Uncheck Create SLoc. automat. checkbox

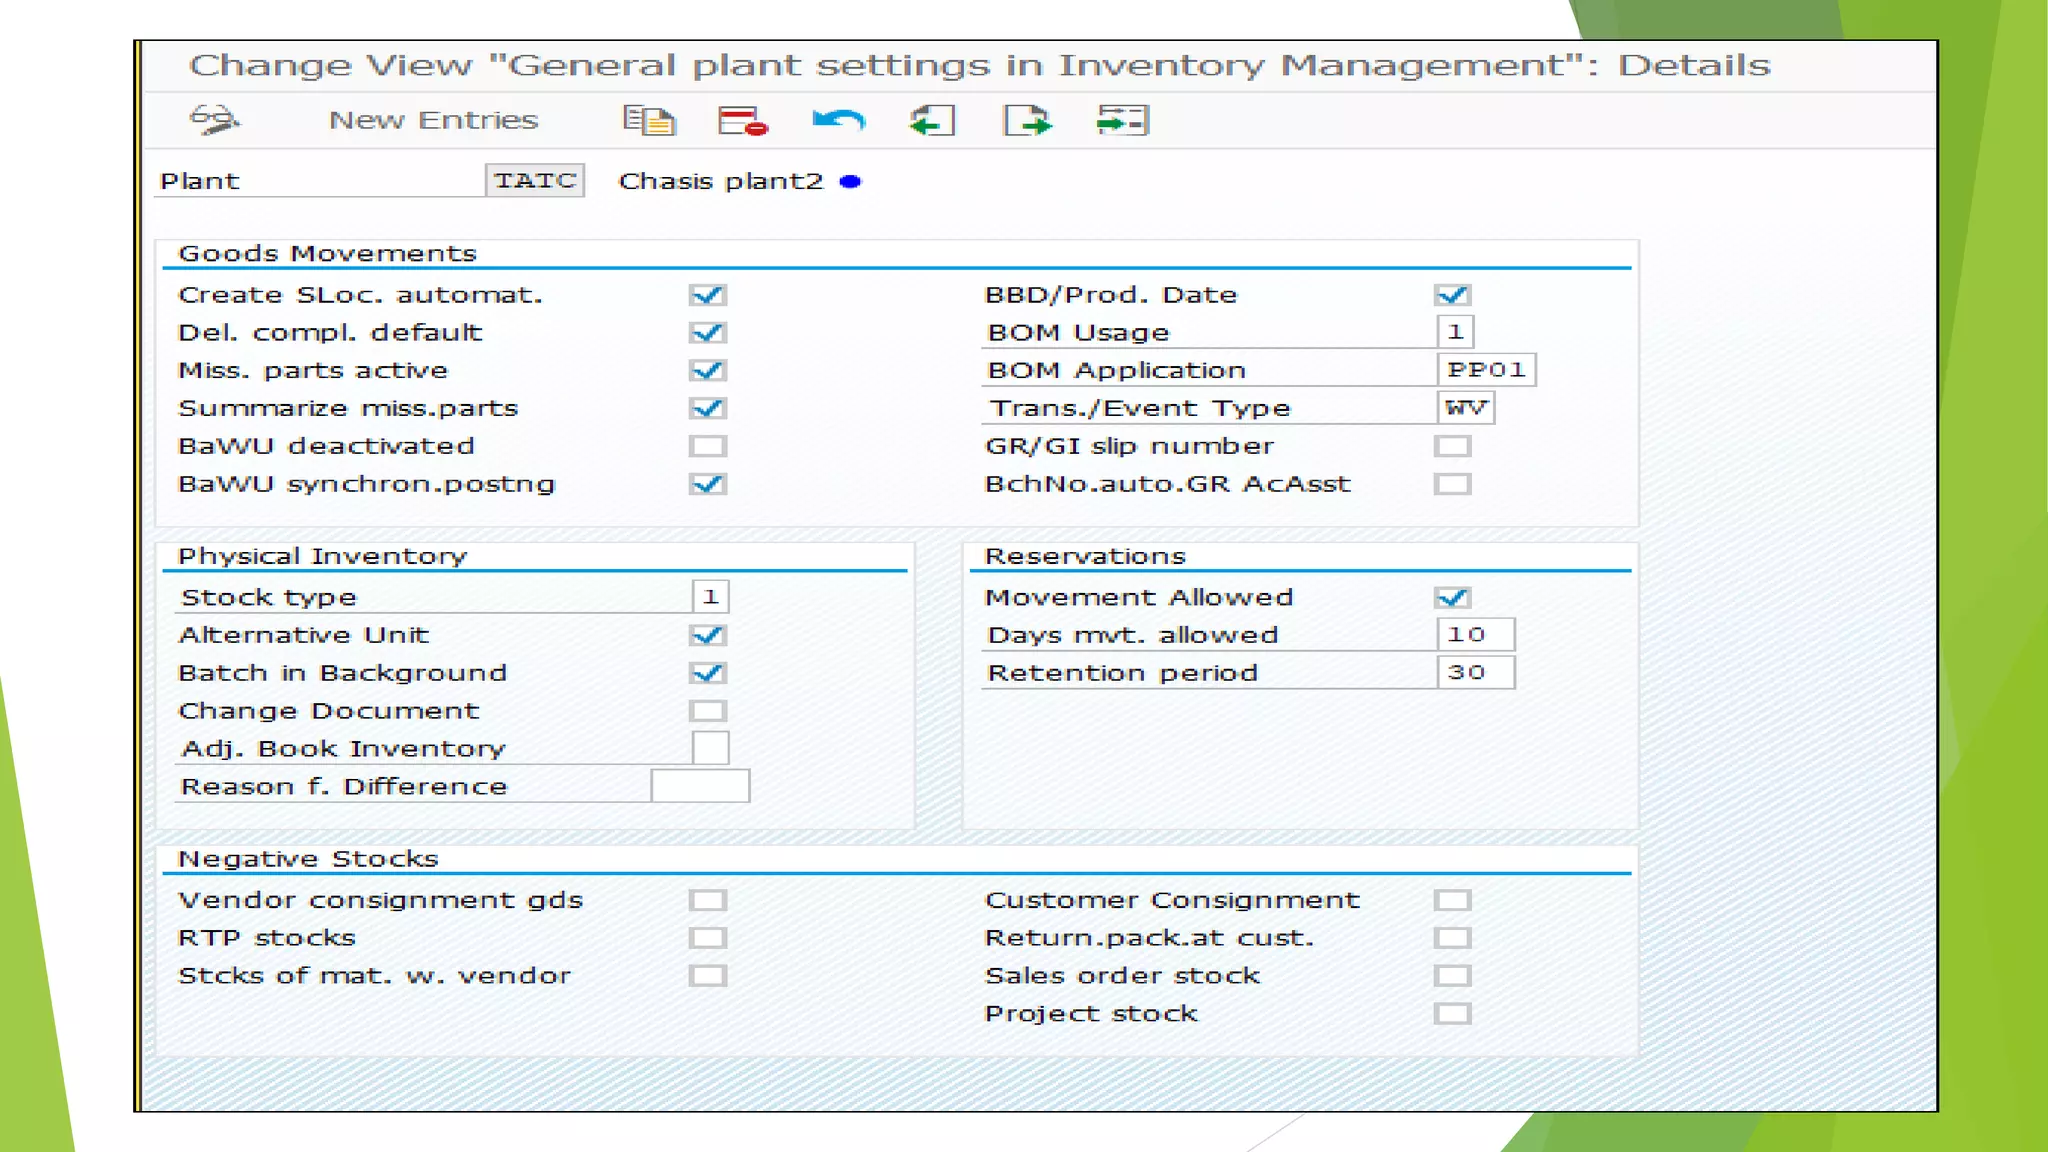707,295
